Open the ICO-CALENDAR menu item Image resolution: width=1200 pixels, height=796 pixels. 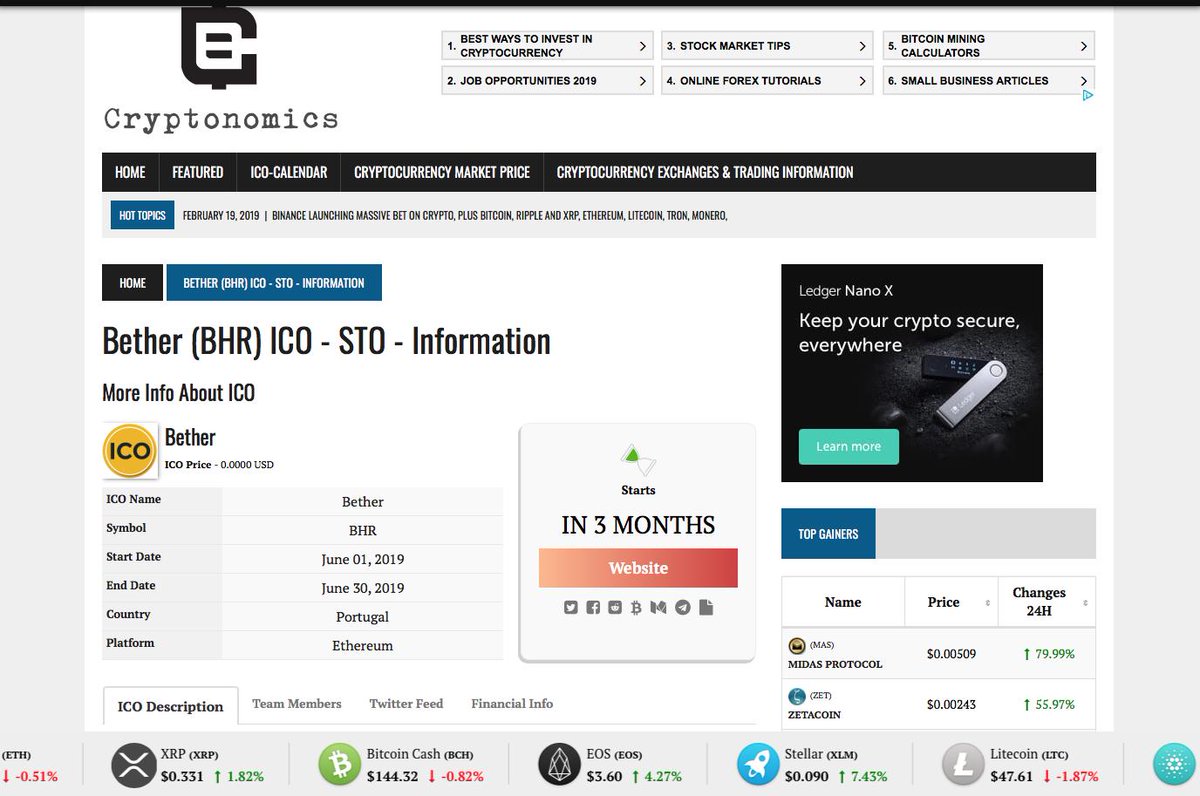[x=289, y=172]
